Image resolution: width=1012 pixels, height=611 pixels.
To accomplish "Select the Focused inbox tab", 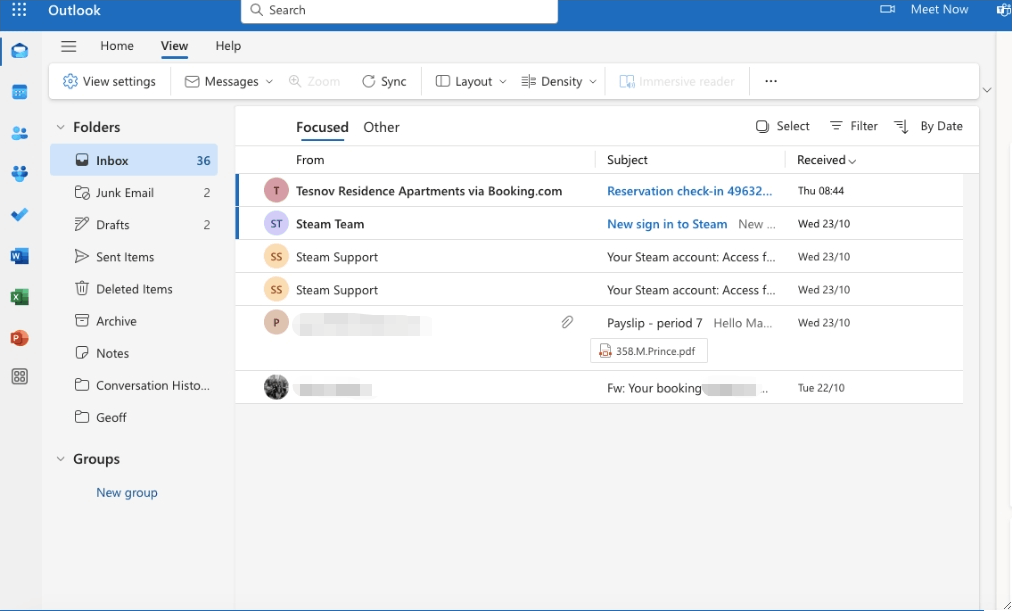I will 322,127.
